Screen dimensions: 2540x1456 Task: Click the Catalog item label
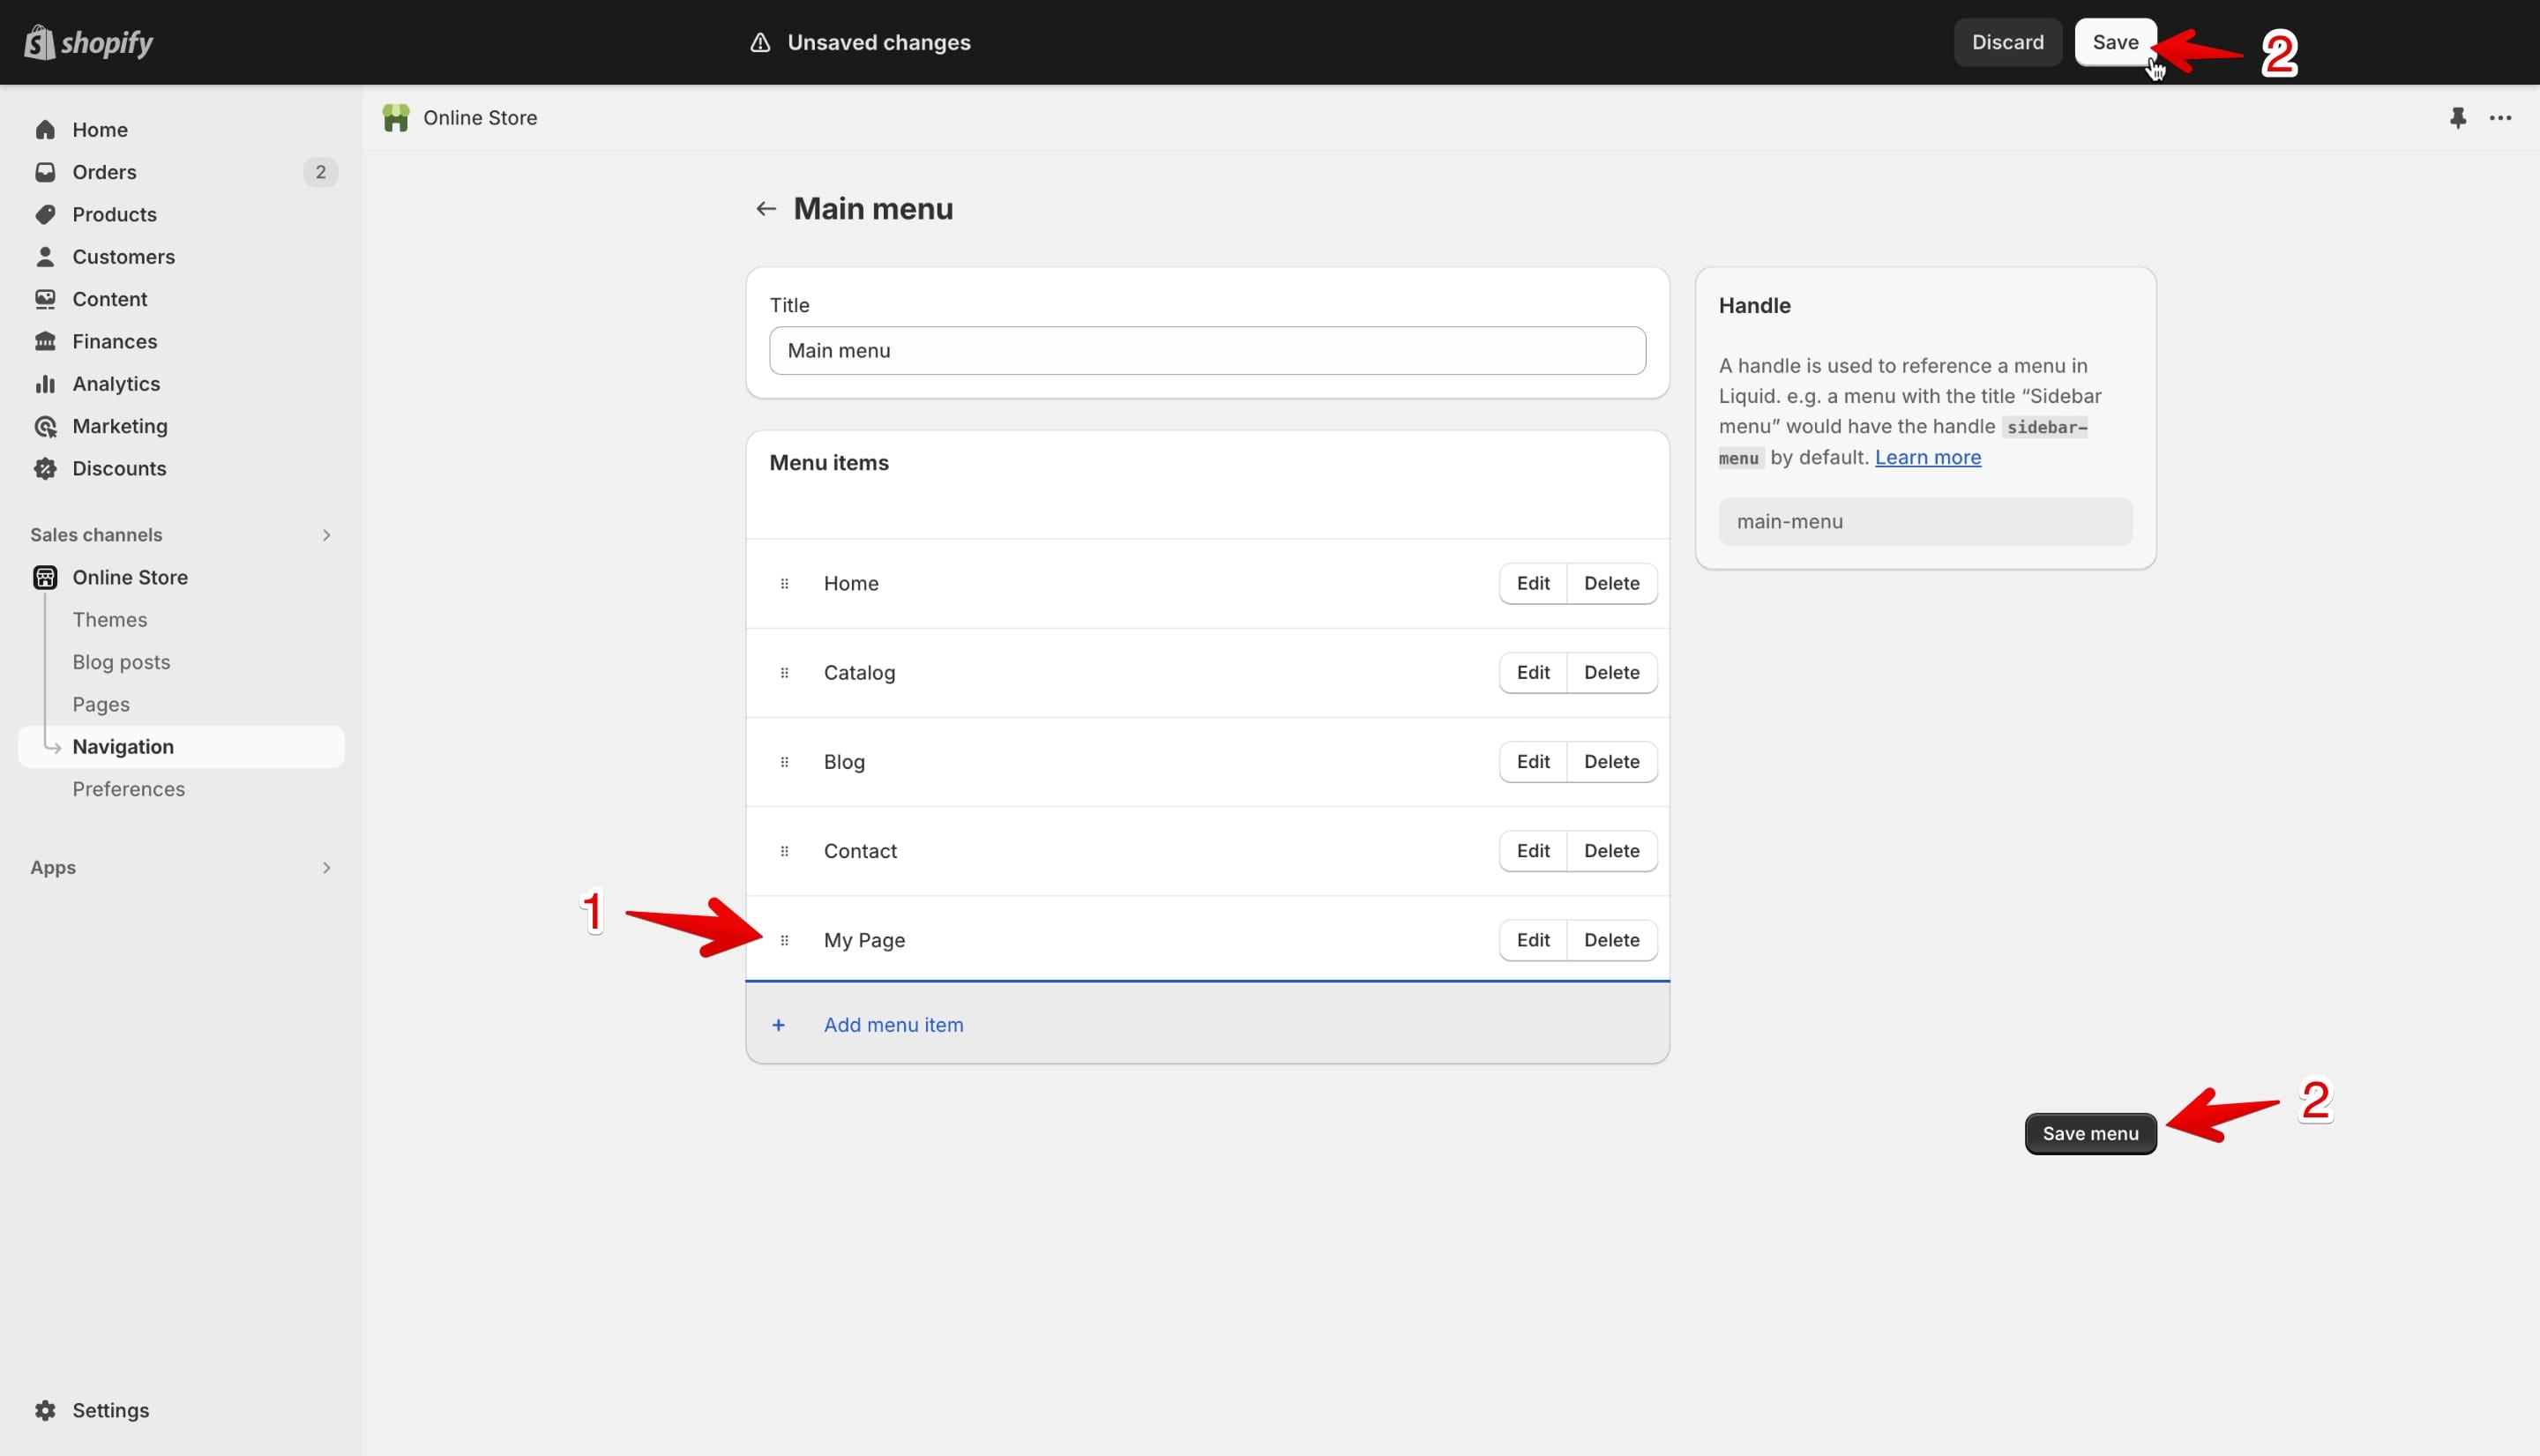point(859,673)
